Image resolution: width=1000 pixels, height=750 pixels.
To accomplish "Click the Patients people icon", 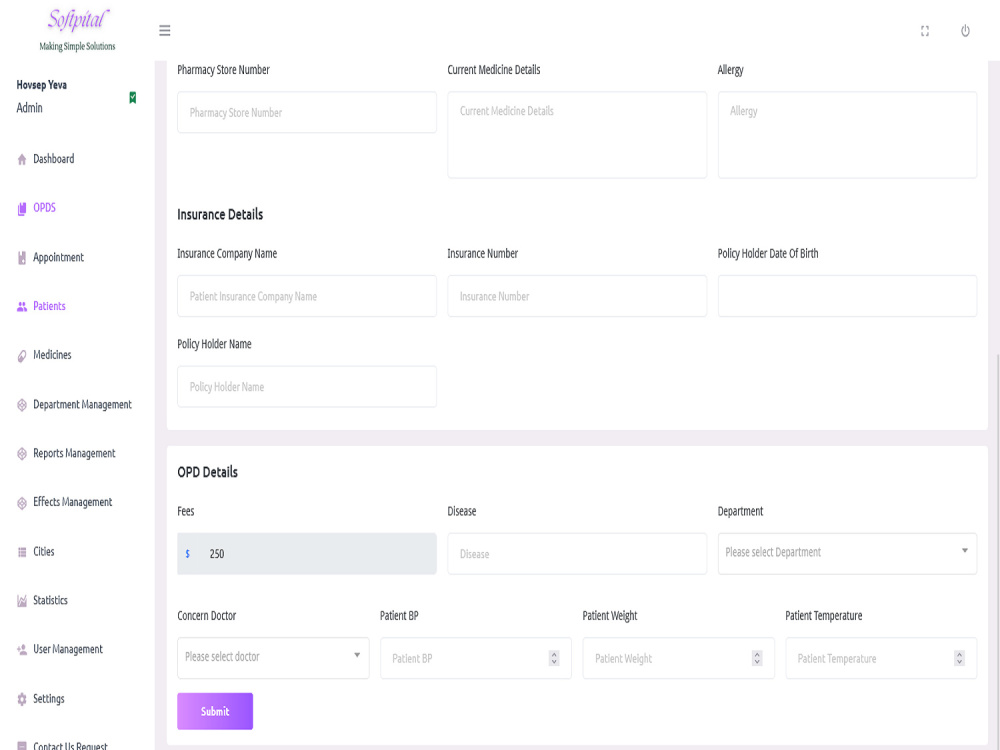I will [x=22, y=307].
